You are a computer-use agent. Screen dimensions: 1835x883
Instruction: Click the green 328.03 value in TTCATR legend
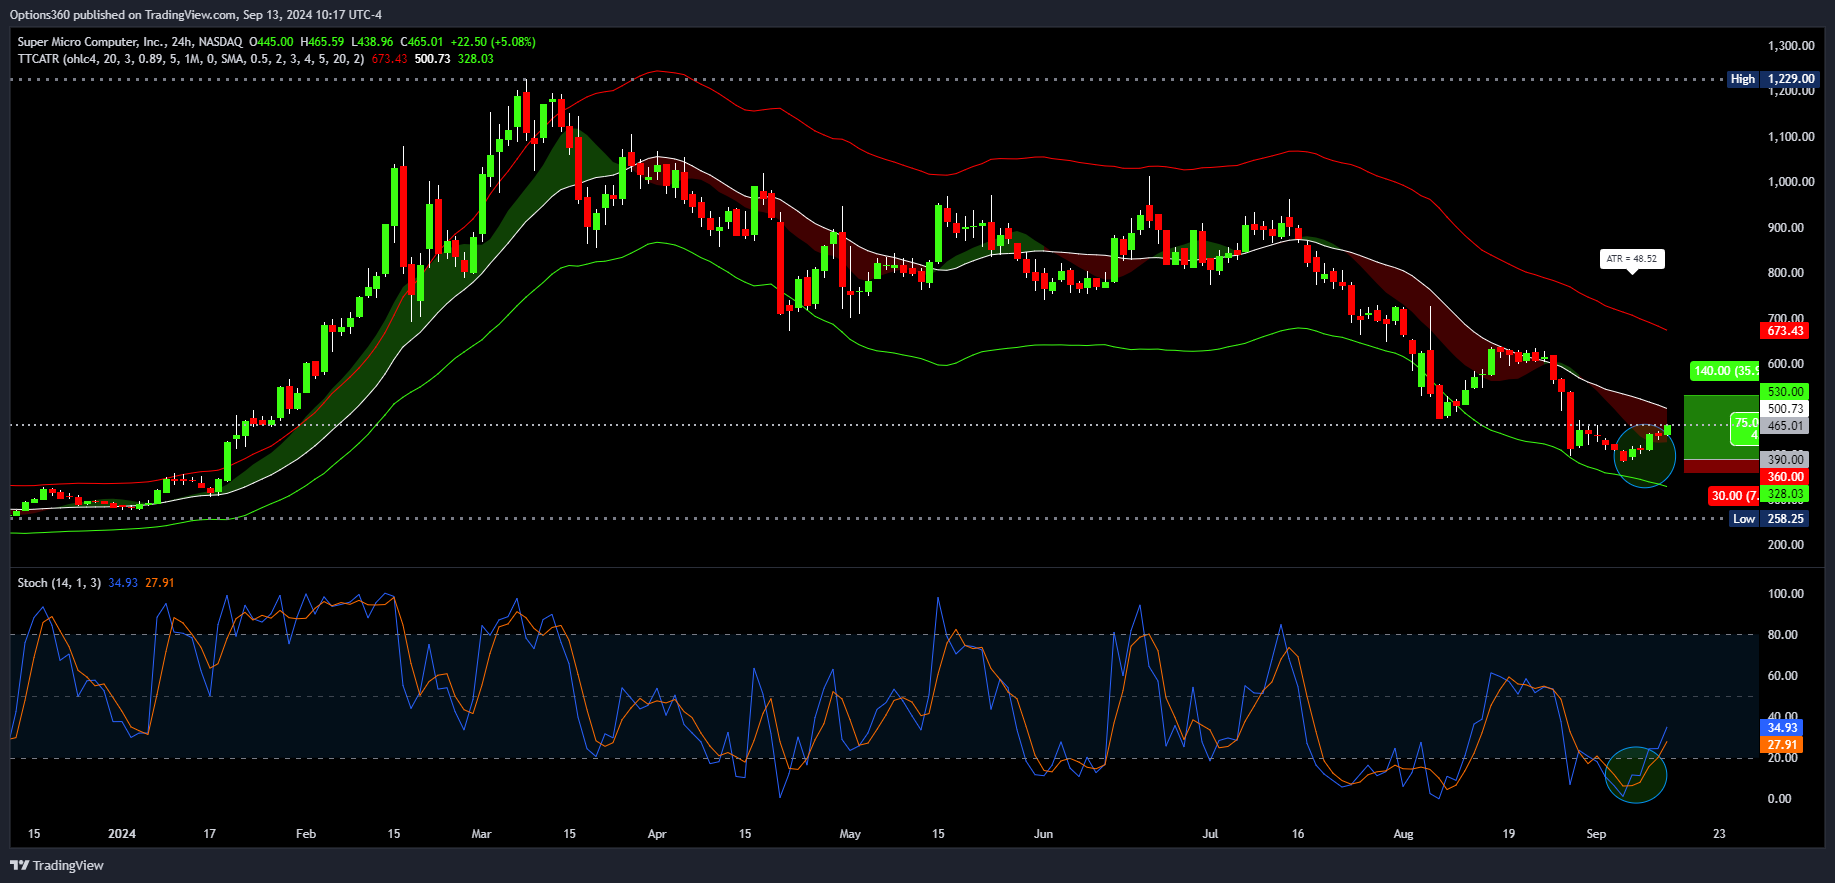point(476,59)
